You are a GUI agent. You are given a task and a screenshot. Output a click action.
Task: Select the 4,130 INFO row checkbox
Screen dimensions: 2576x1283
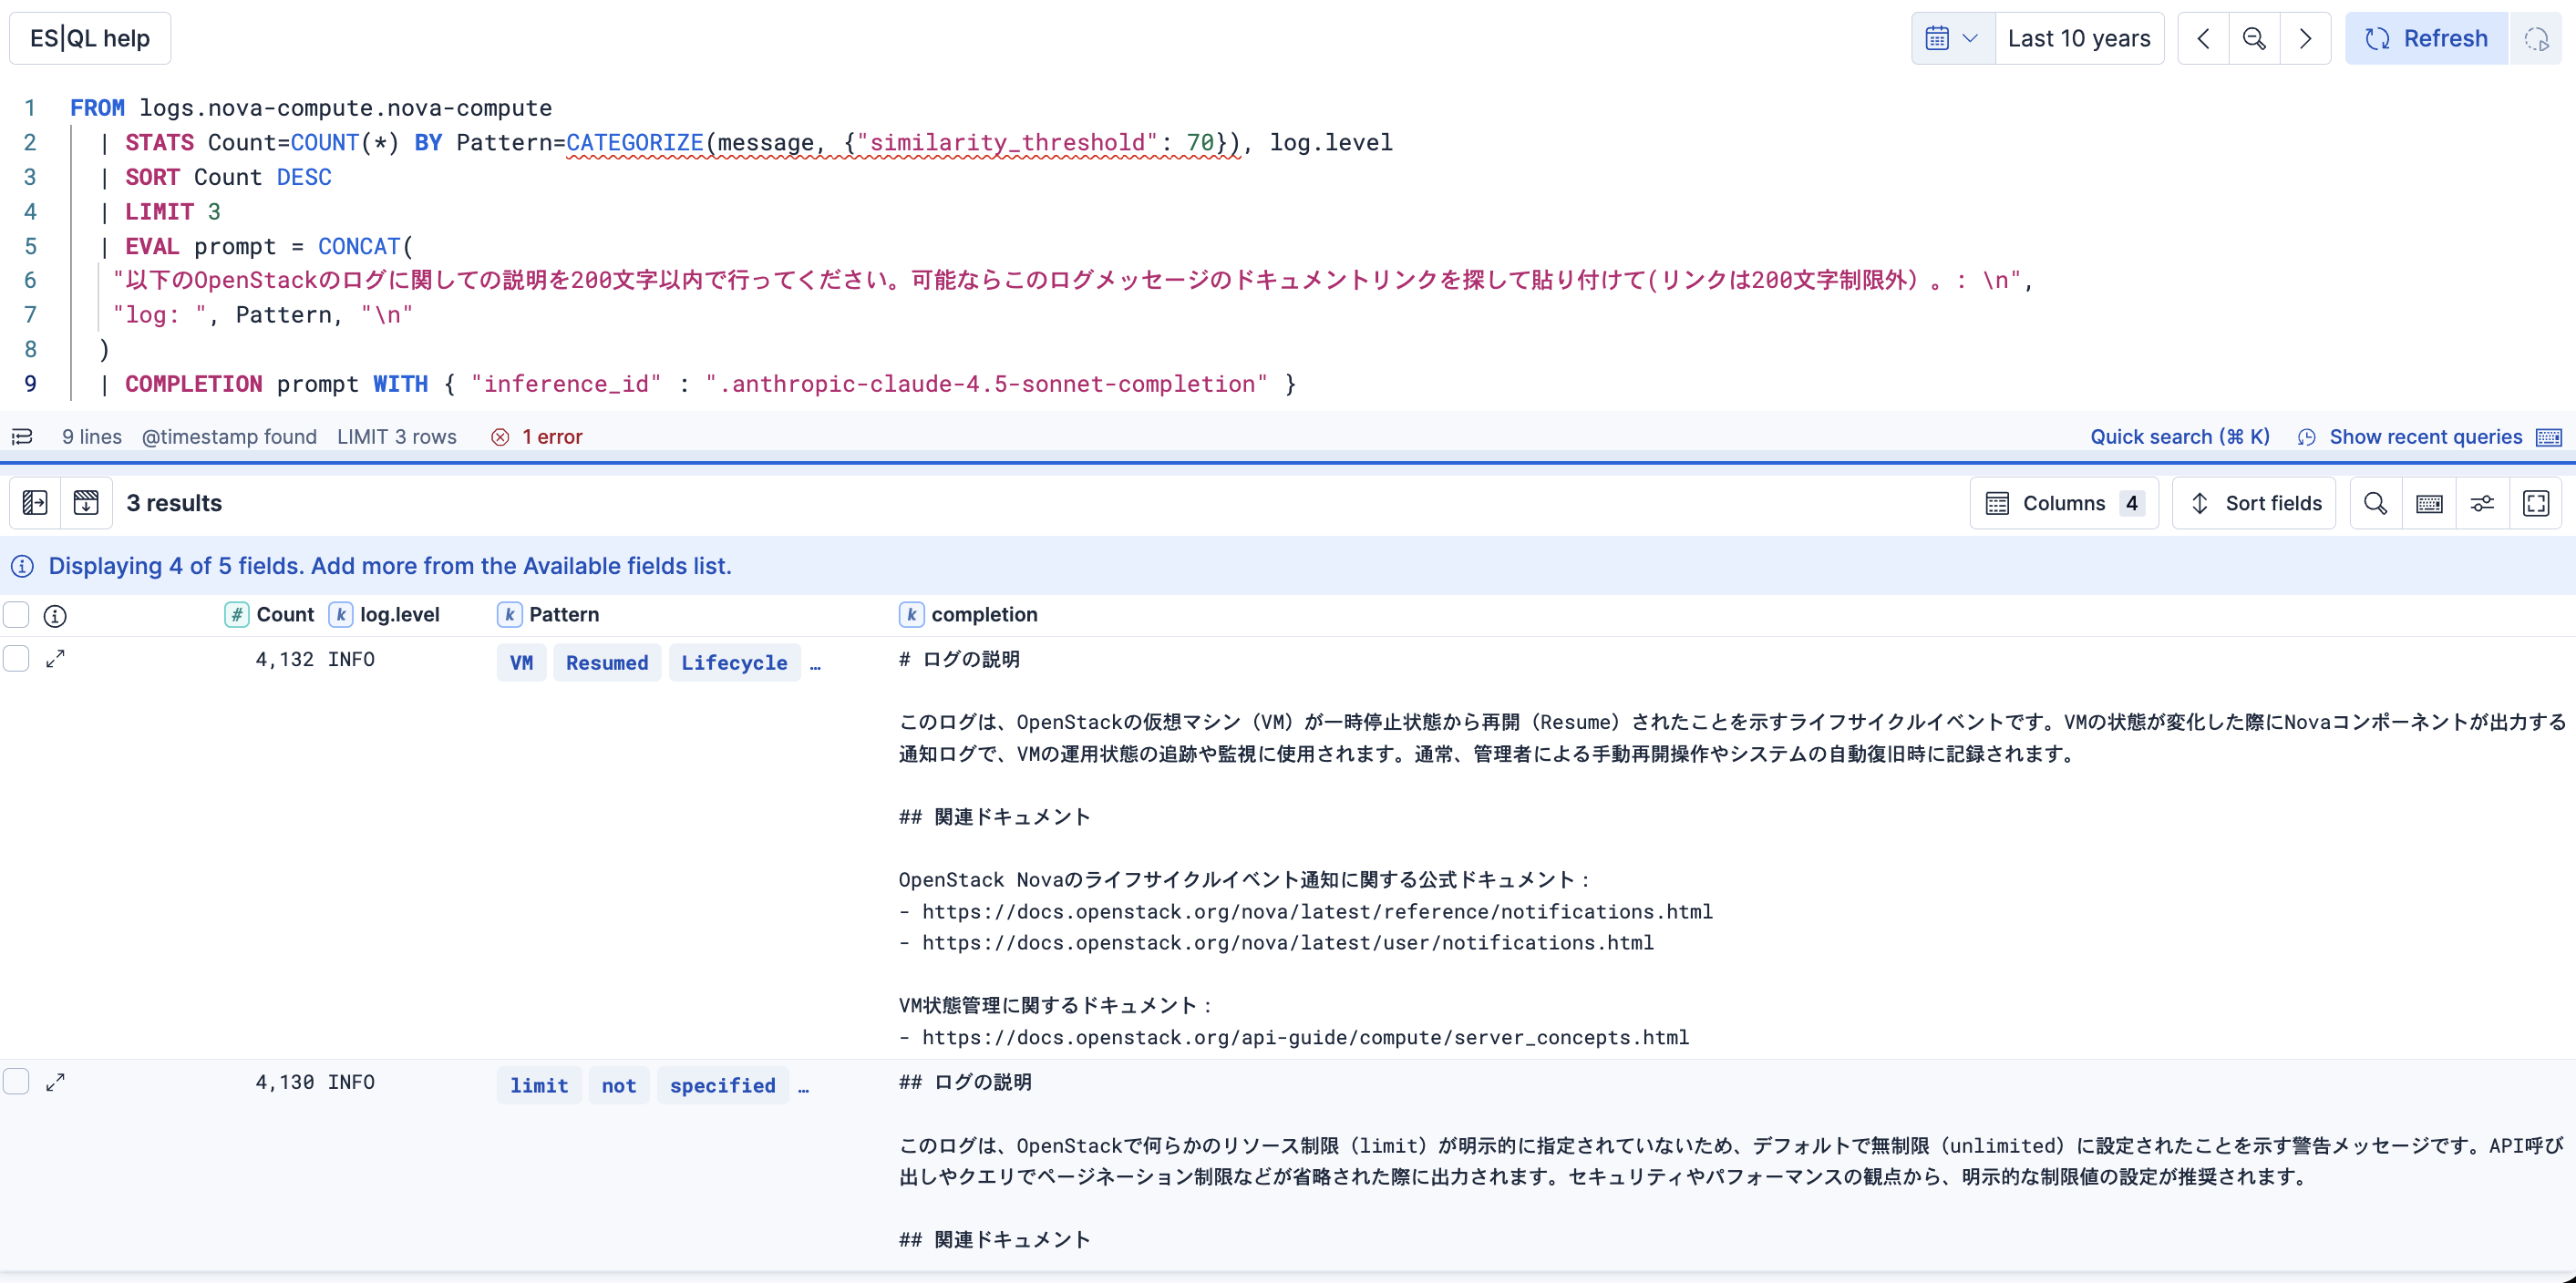(16, 1081)
